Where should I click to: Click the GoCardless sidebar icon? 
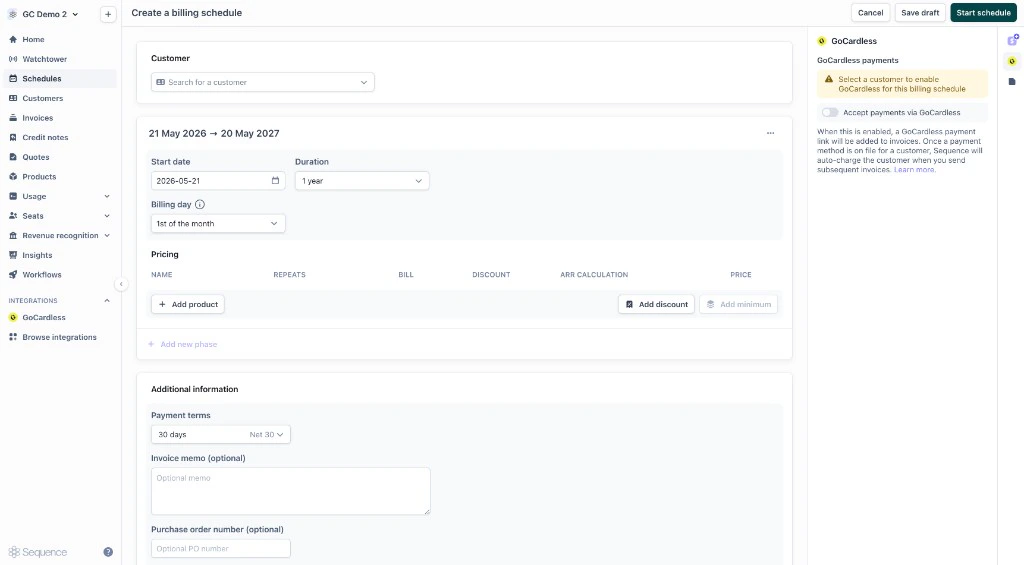coord(13,317)
